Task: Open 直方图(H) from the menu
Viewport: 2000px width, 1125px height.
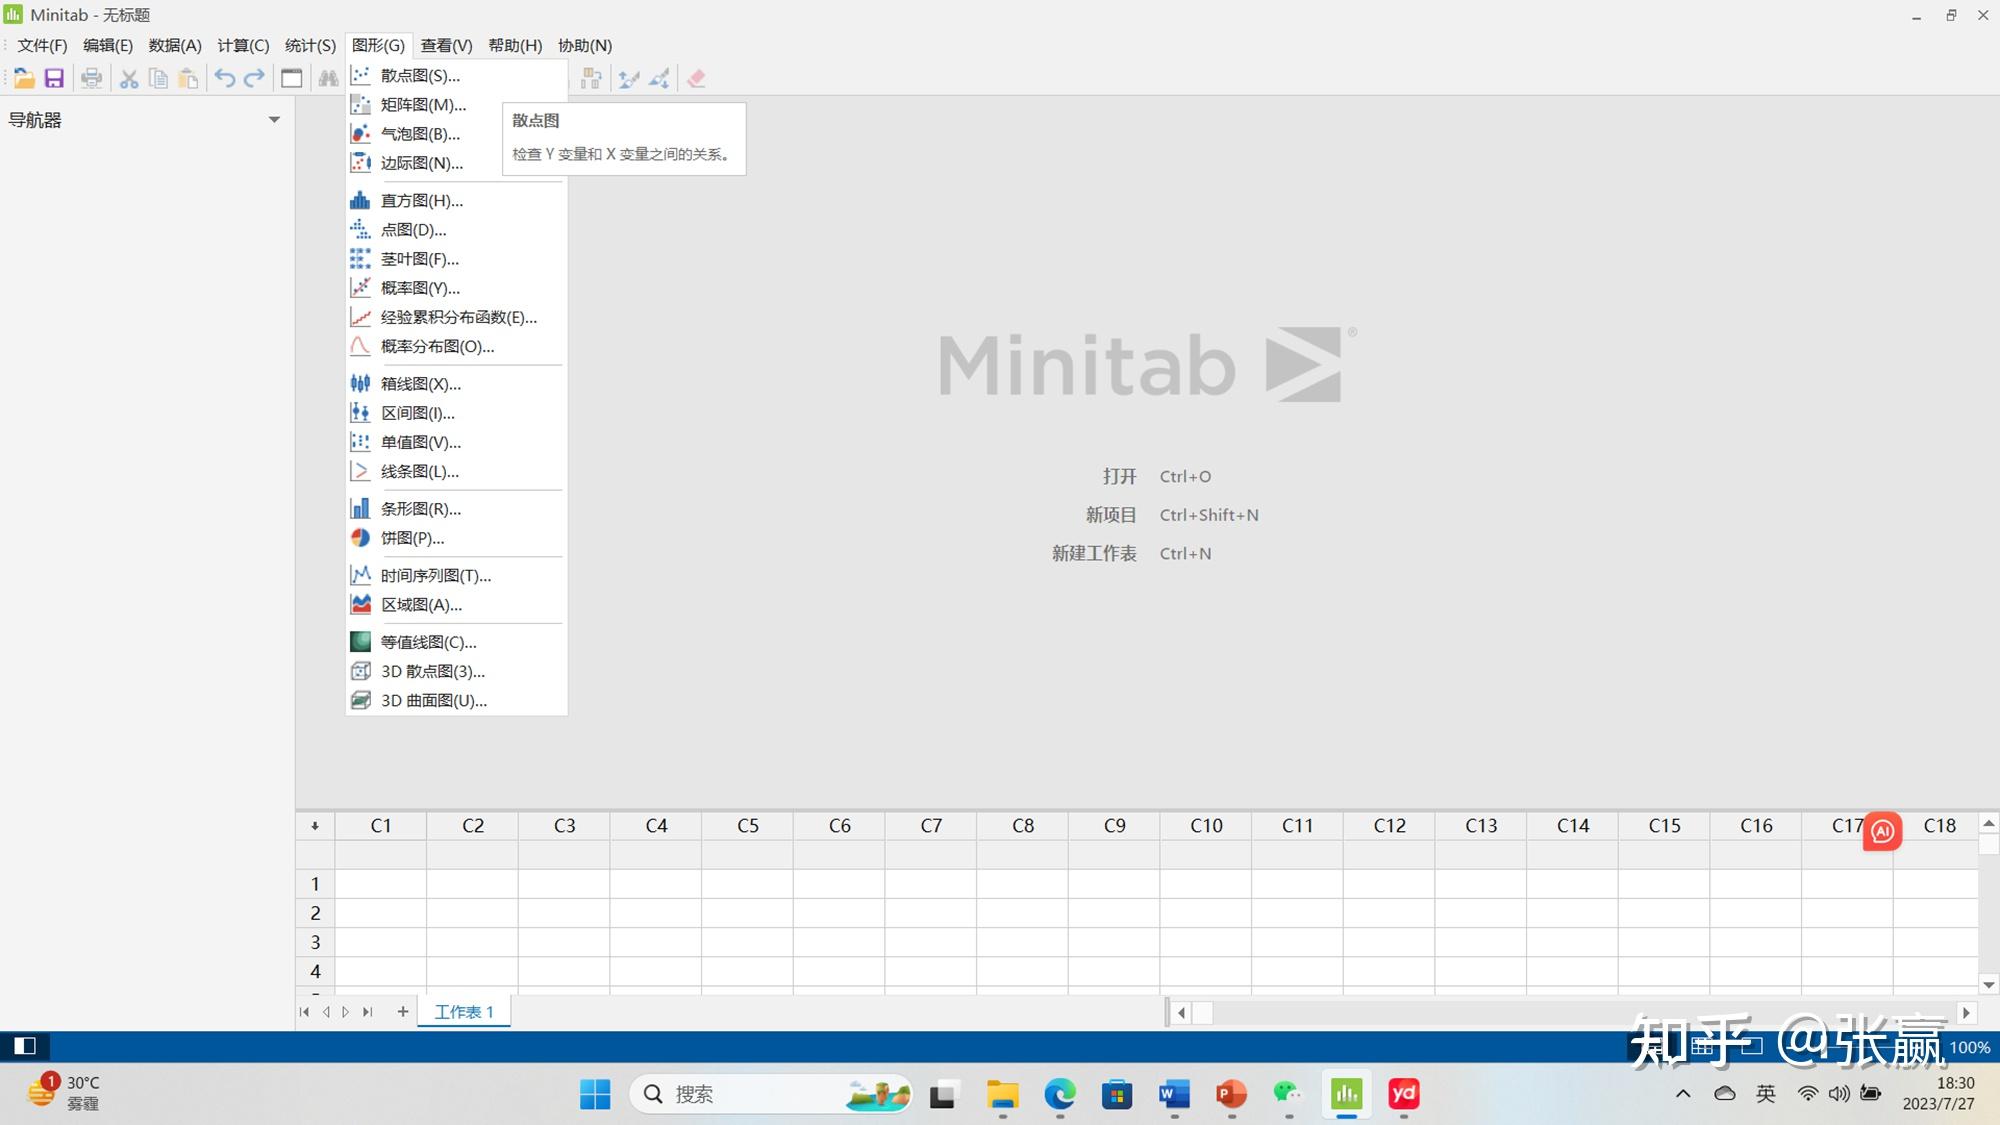Action: [420, 200]
